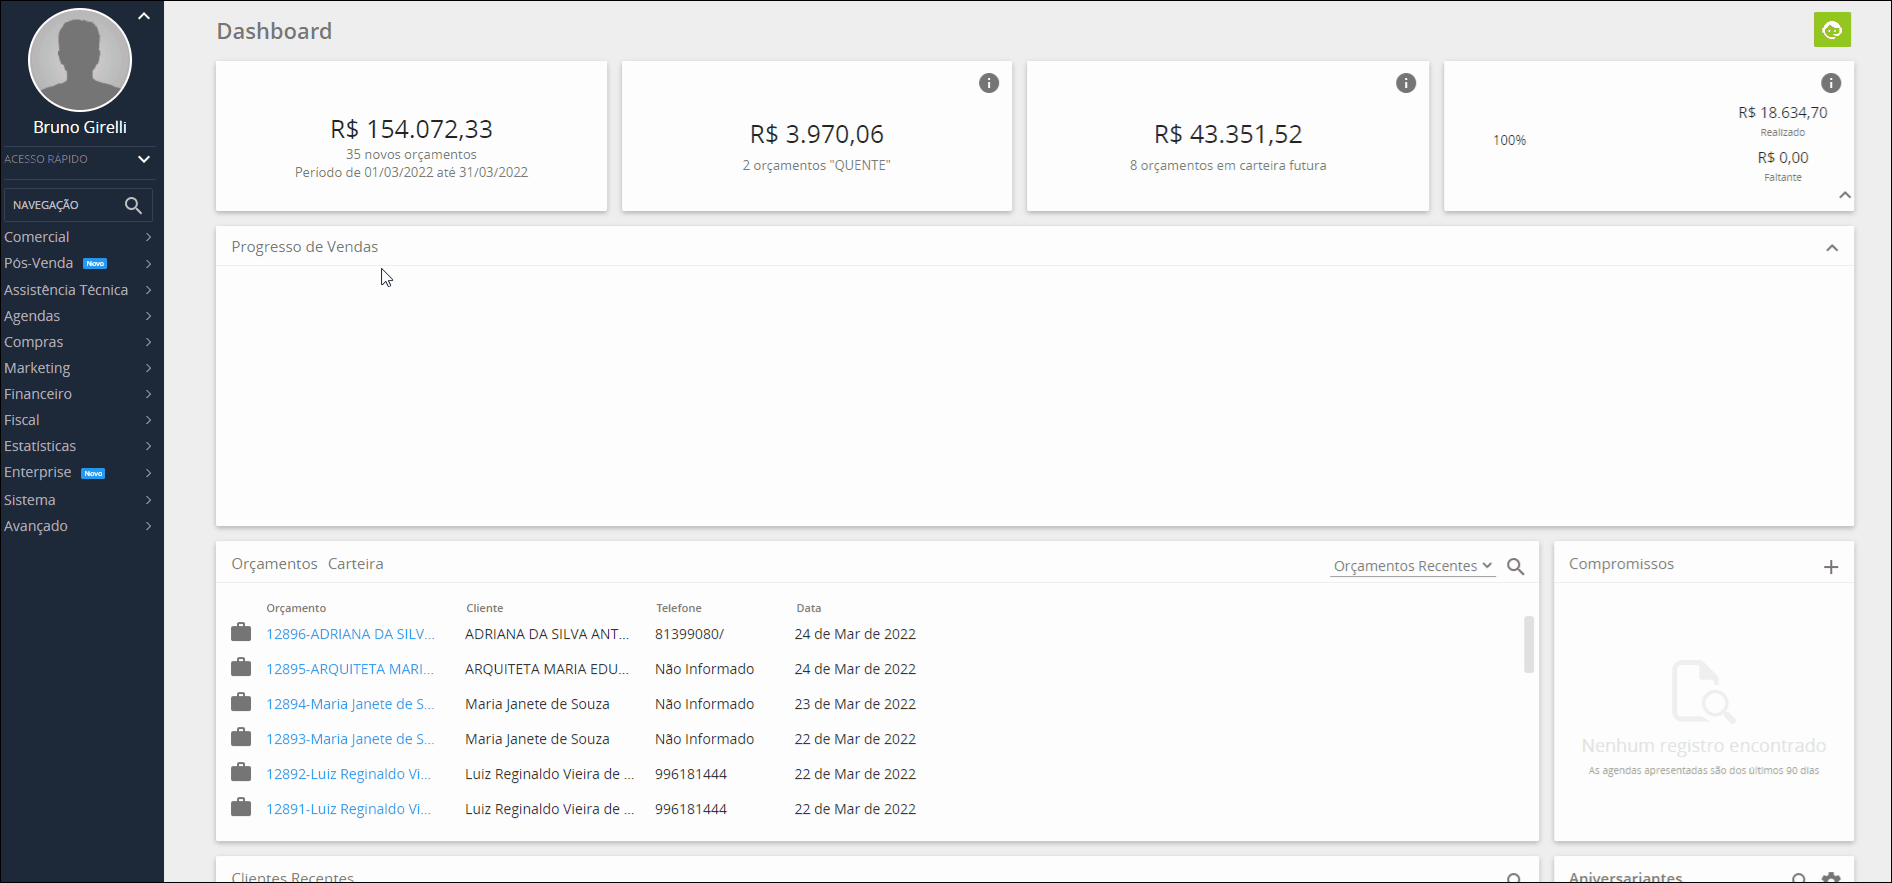The image size is (1892, 883).
Task: Expand the Marketing menu
Action: click(x=78, y=368)
